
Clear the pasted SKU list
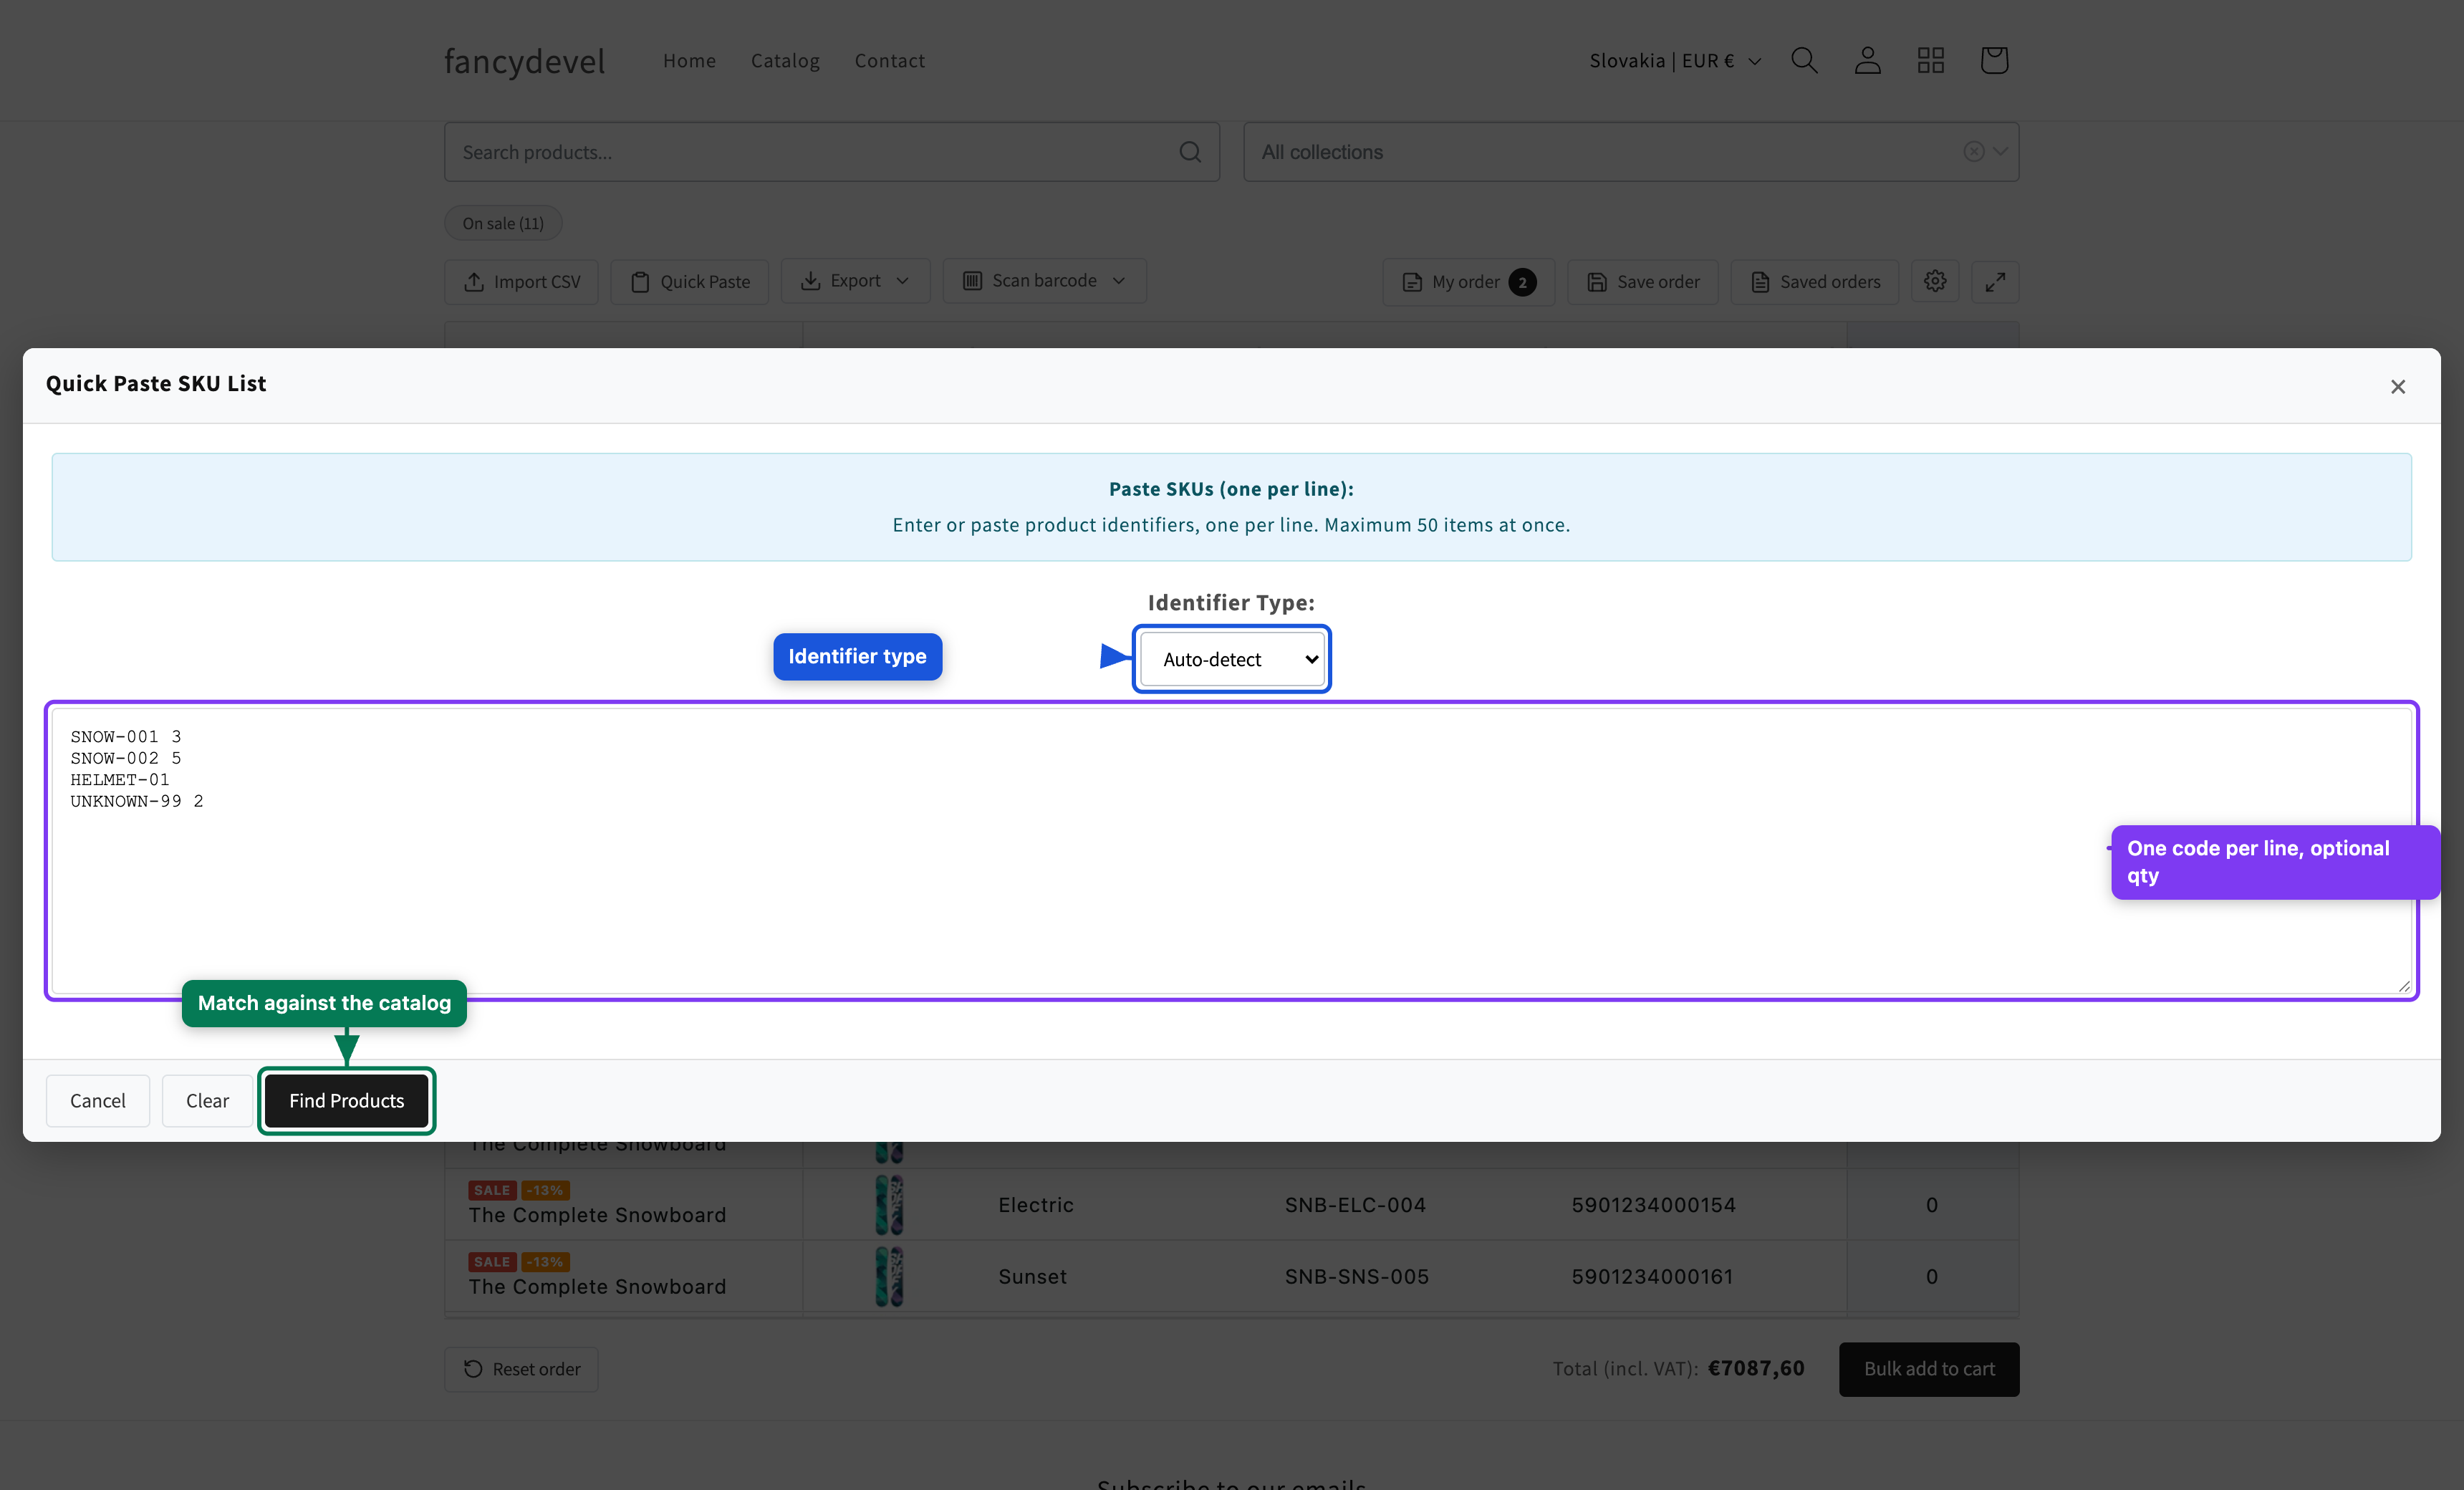pyautogui.click(x=207, y=1100)
